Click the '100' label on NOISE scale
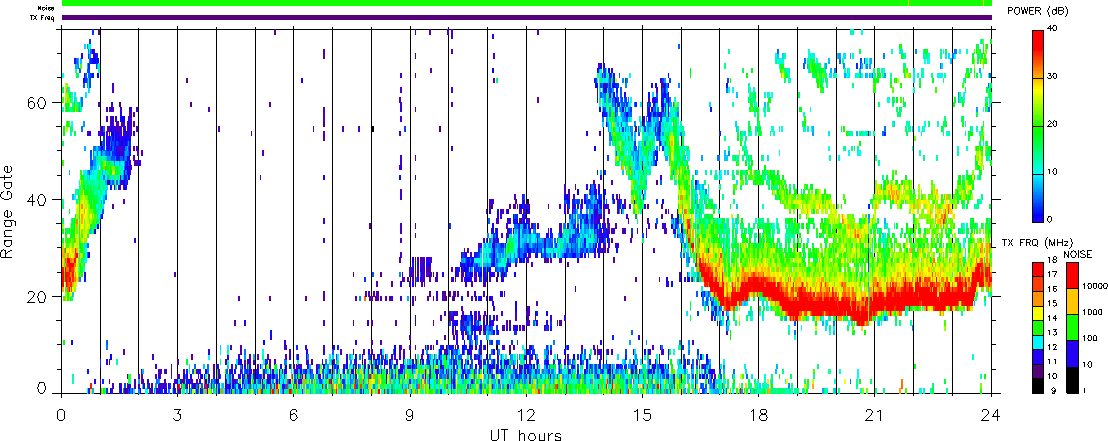This screenshot has width=1108, height=441. pos(1089,339)
